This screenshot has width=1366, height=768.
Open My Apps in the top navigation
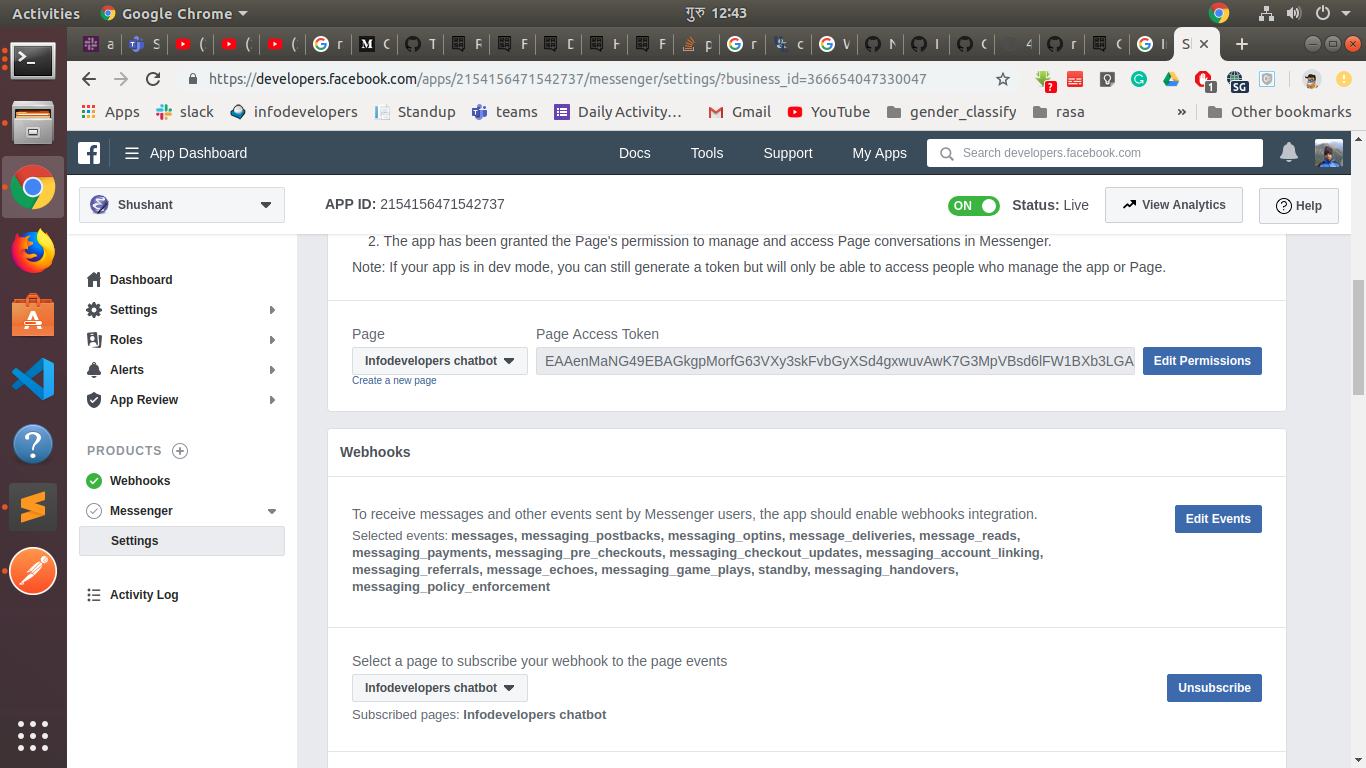[x=879, y=153]
